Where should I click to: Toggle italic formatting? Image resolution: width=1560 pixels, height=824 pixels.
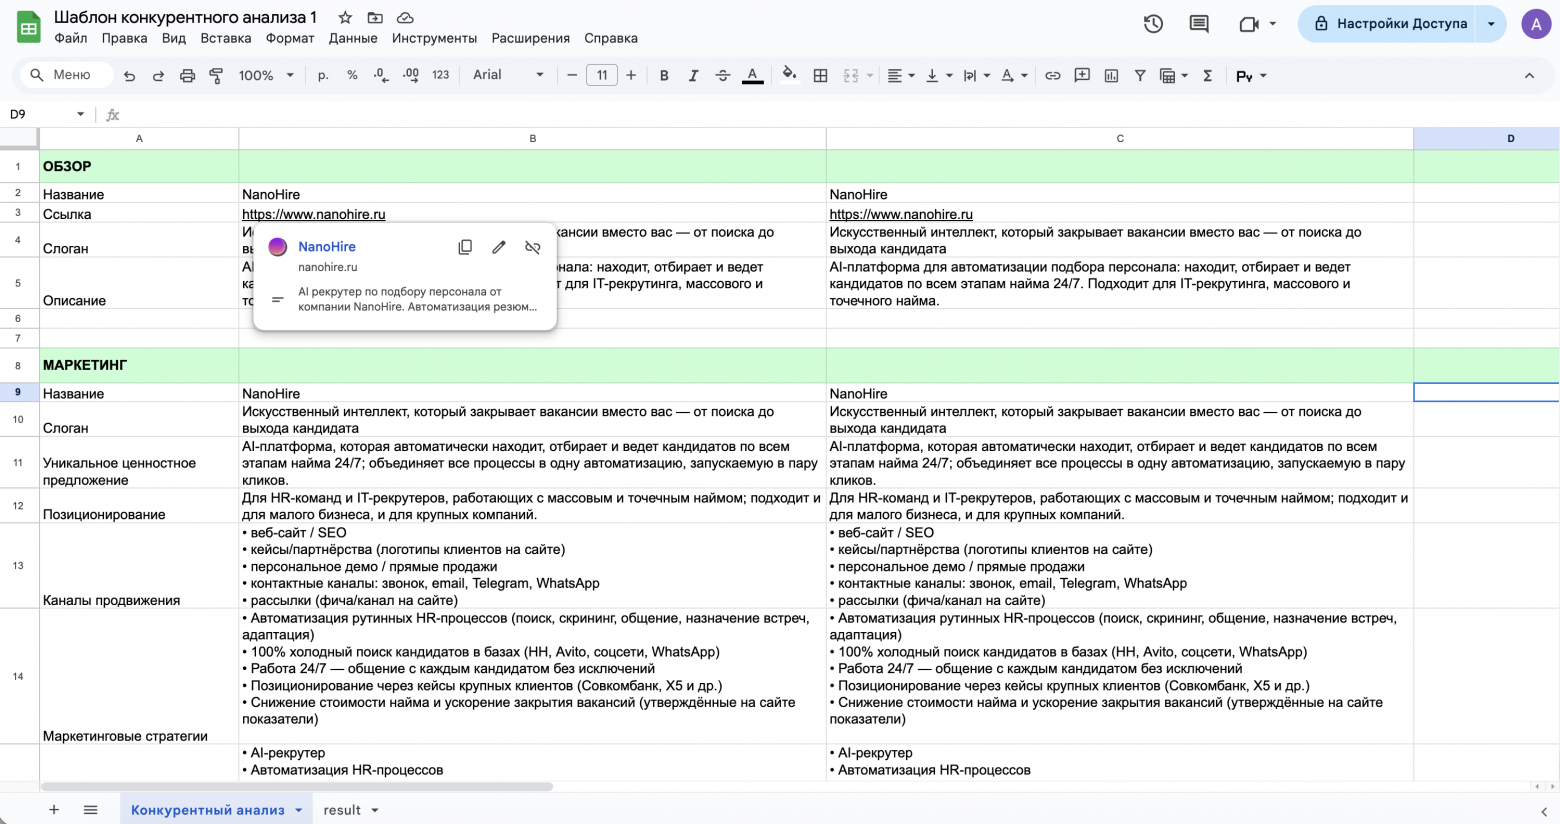click(x=693, y=75)
